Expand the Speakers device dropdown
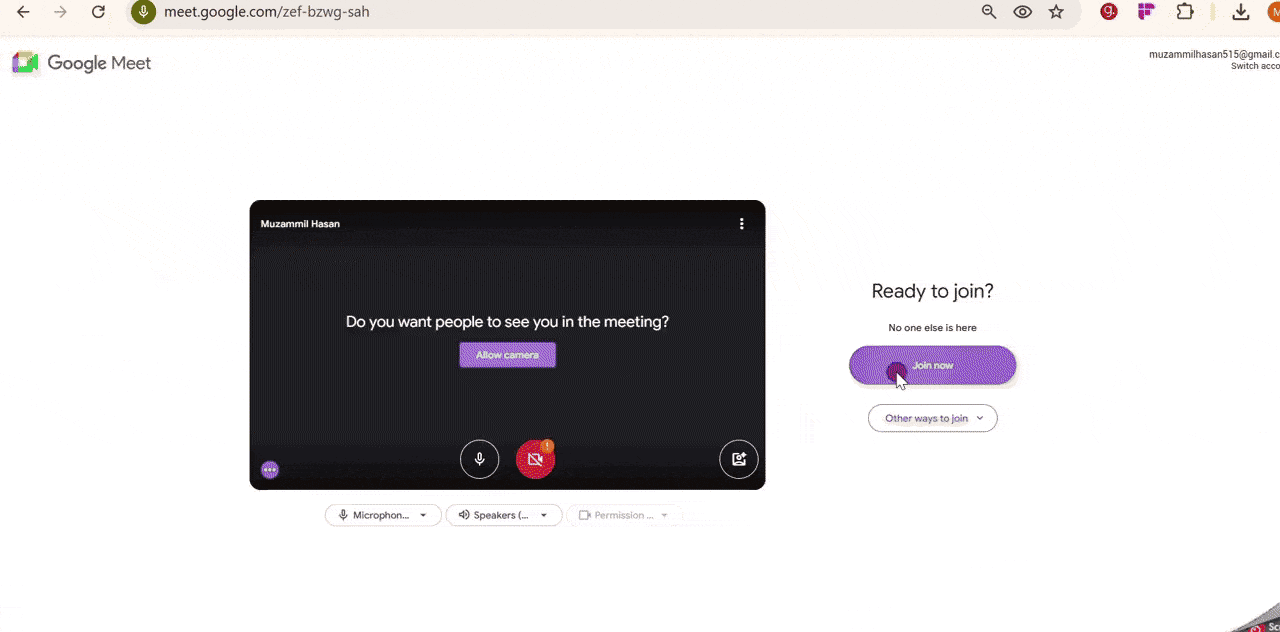This screenshot has width=1280, height=632. (503, 515)
